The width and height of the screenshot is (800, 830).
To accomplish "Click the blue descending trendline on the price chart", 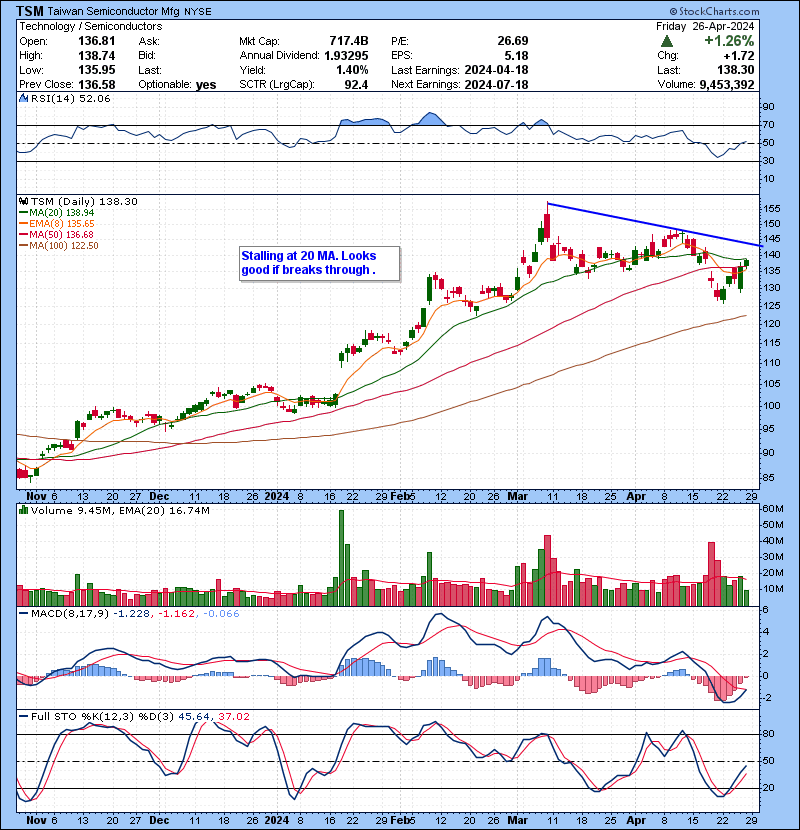I will 654,224.
